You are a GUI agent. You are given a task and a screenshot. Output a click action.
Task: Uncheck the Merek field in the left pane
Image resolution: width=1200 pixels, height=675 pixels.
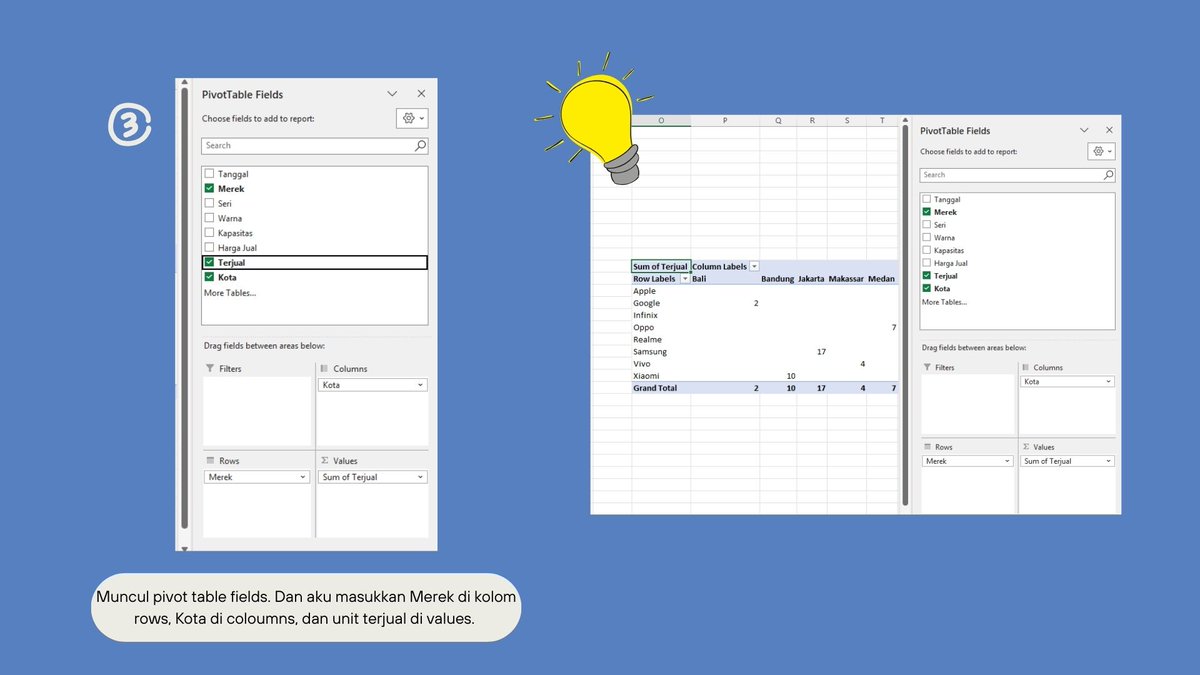209,188
